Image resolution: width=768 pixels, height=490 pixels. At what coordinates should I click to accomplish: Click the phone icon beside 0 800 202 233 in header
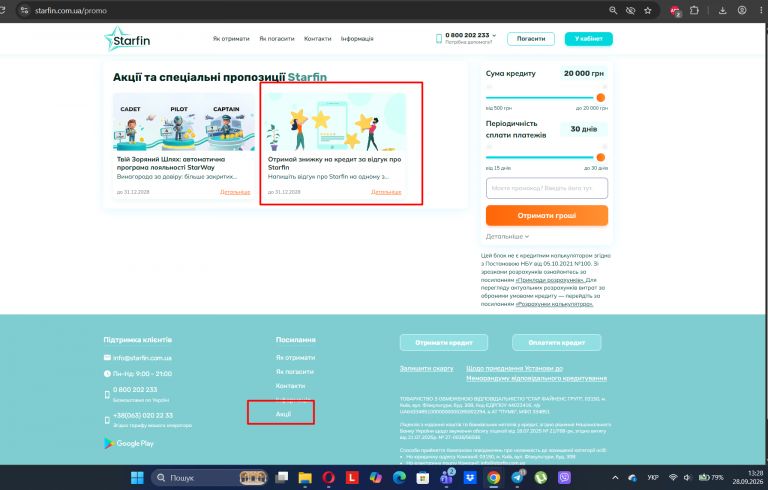pyautogui.click(x=439, y=39)
